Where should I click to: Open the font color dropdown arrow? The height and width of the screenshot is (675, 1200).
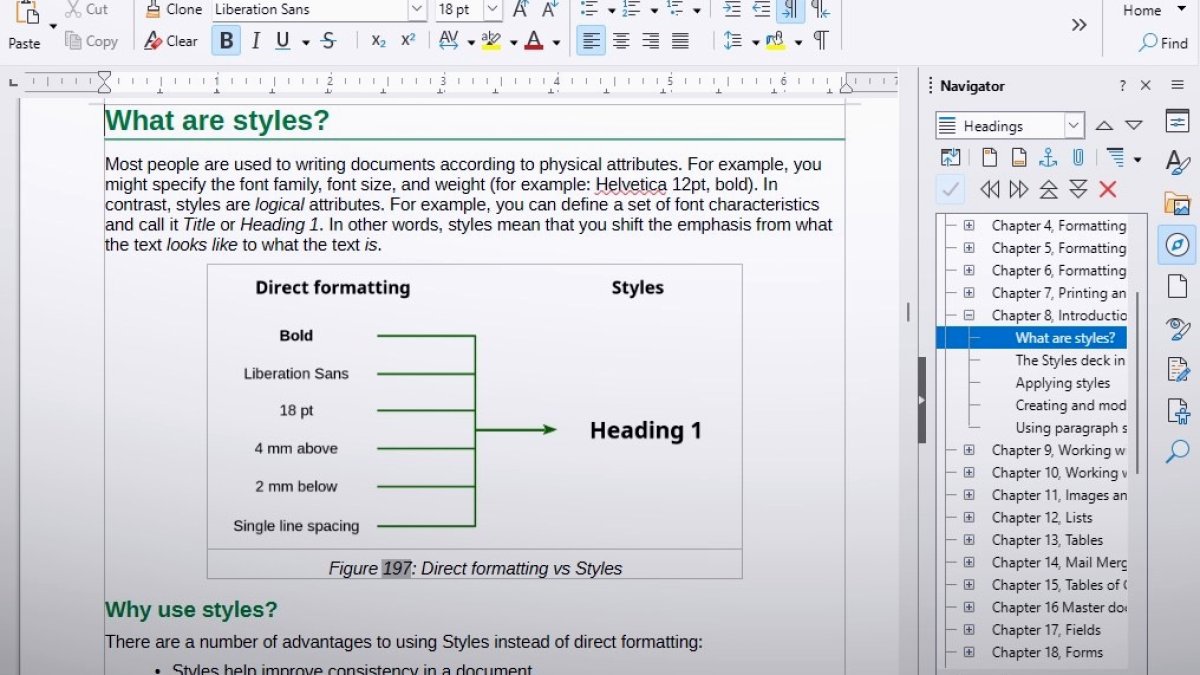tap(556, 42)
